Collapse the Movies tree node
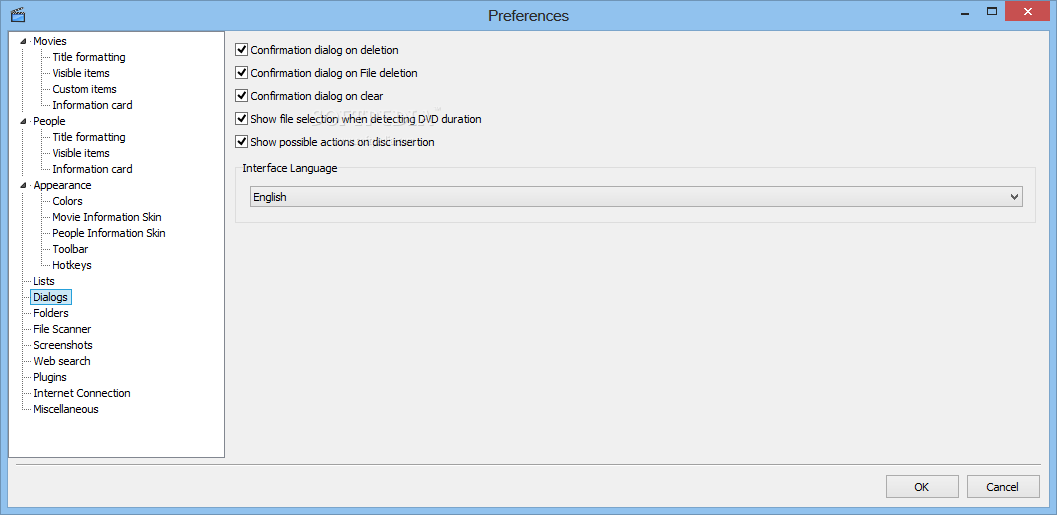This screenshot has width=1057, height=515. [24, 41]
